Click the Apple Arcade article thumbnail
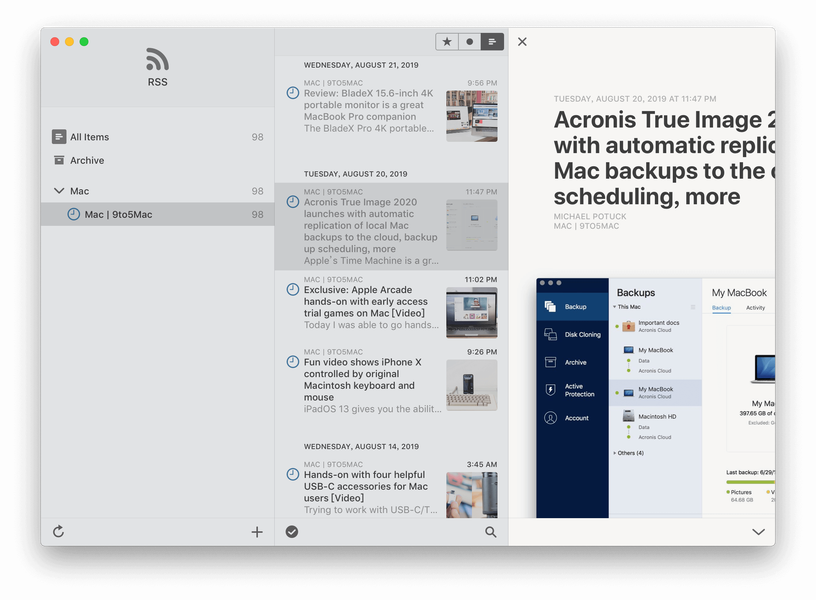 click(x=471, y=313)
